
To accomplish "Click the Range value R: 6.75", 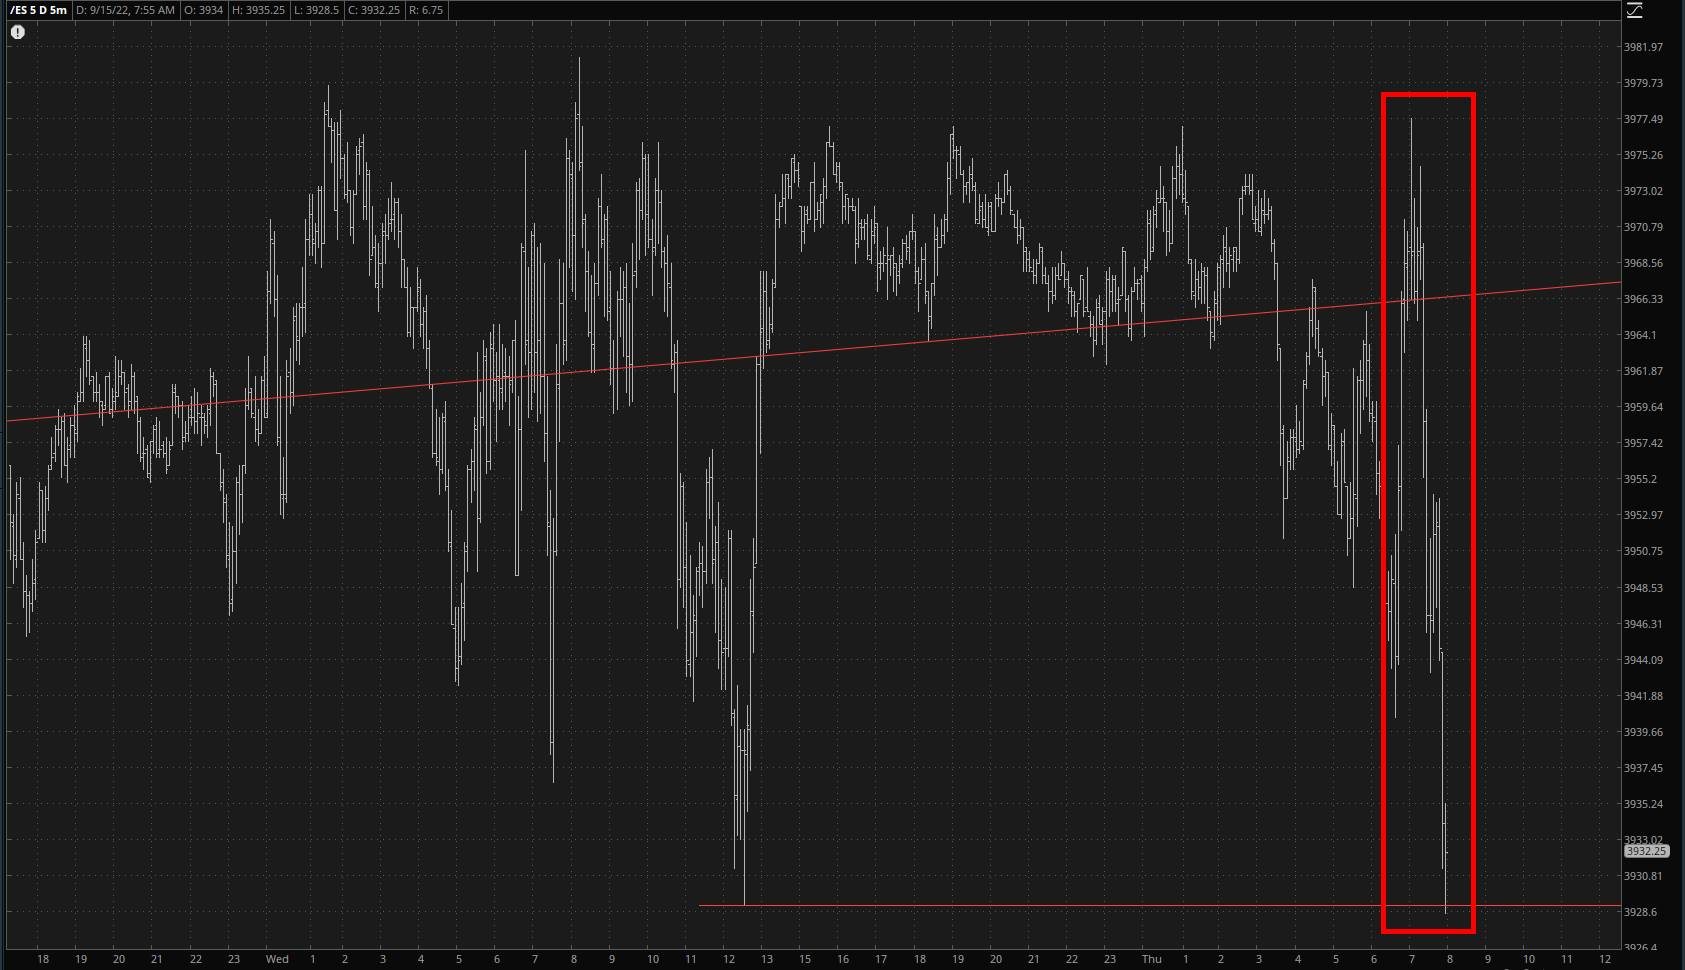I will [x=426, y=10].
